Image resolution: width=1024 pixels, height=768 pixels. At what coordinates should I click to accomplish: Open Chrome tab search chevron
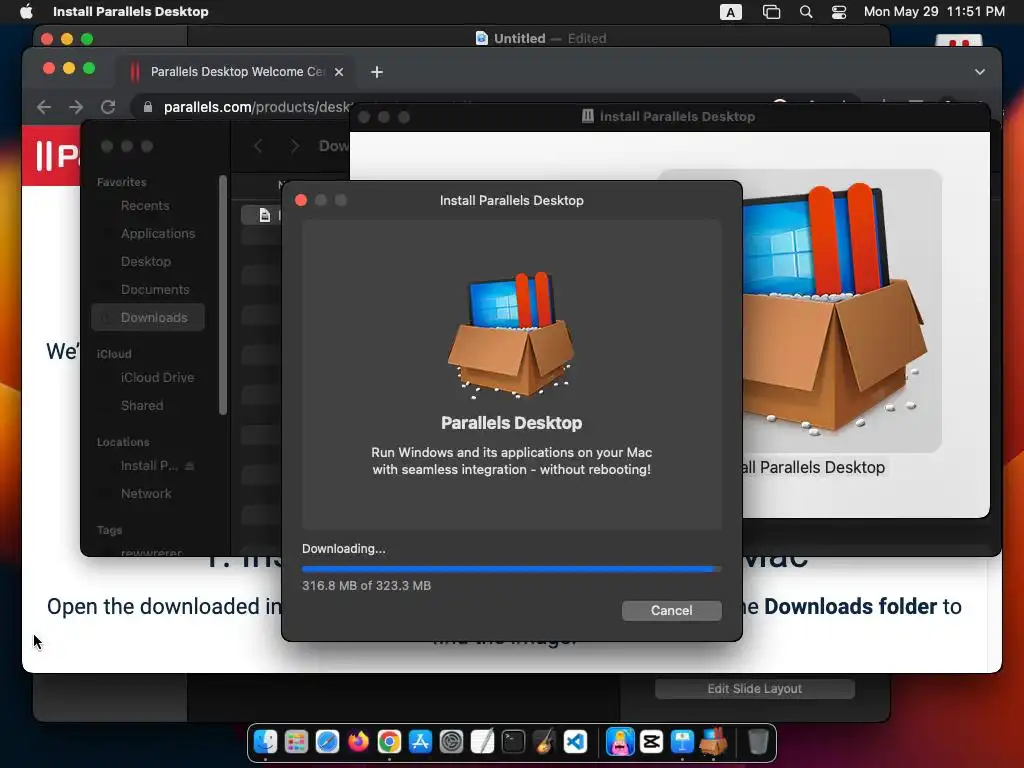pyautogui.click(x=980, y=72)
